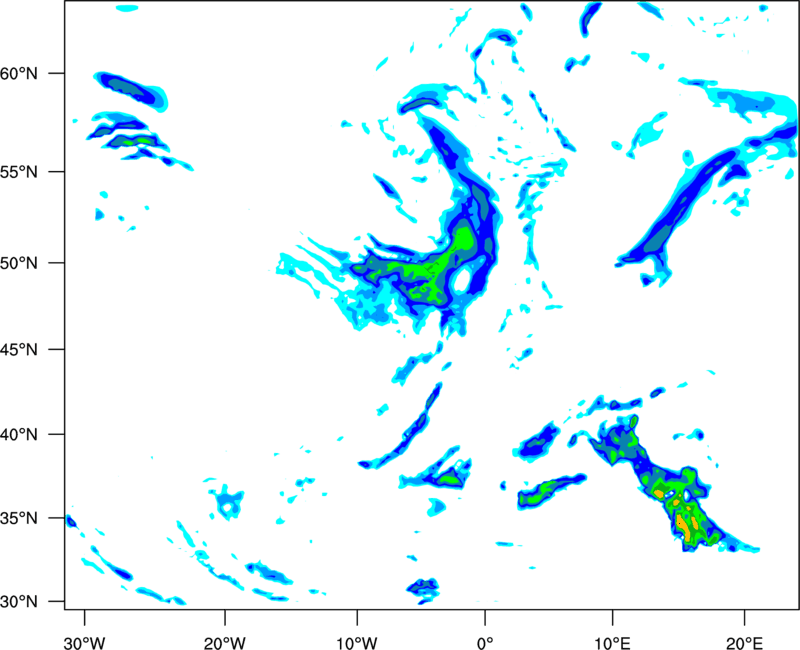Click the 40°N latitude label
The image size is (800, 650).
(x=19, y=435)
